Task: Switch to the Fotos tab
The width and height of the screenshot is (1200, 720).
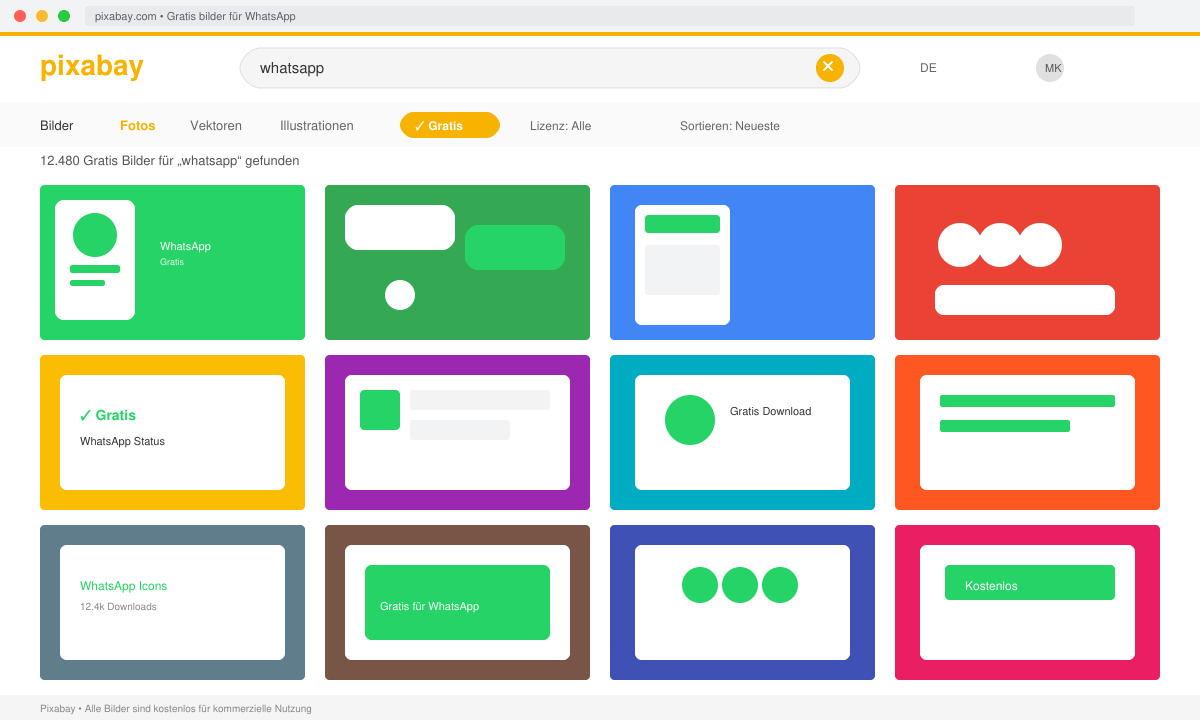Action: (138, 126)
